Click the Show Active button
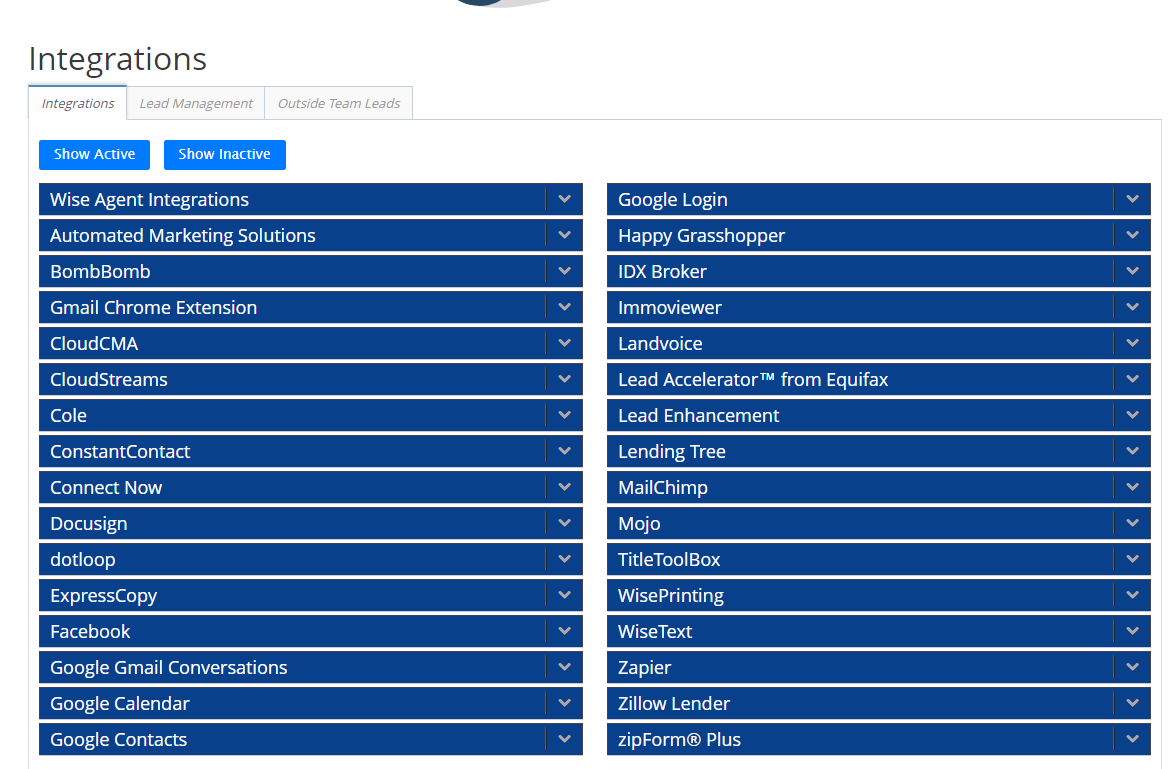This screenshot has width=1168, height=769. pos(95,154)
